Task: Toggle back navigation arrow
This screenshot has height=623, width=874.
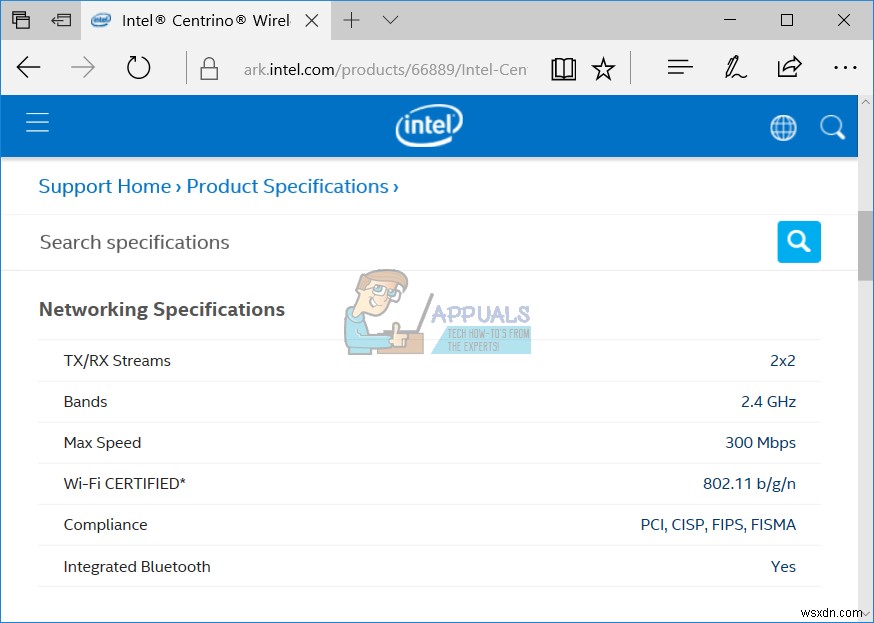Action: point(28,68)
